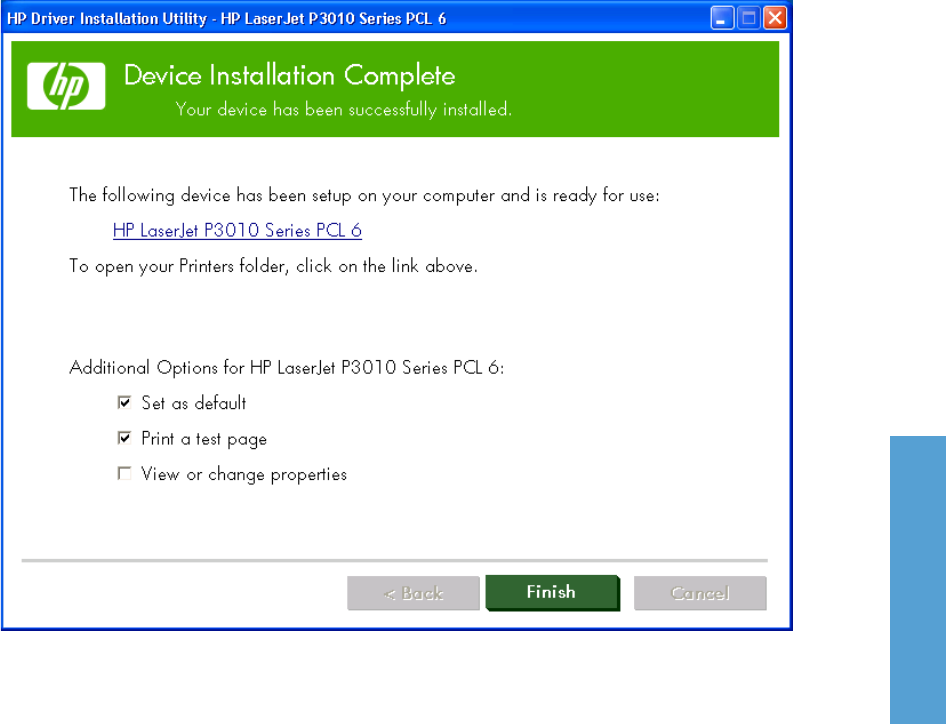Click the disabled Back button
Viewport: 946px width, 724px height.
pyautogui.click(x=413, y=593)
